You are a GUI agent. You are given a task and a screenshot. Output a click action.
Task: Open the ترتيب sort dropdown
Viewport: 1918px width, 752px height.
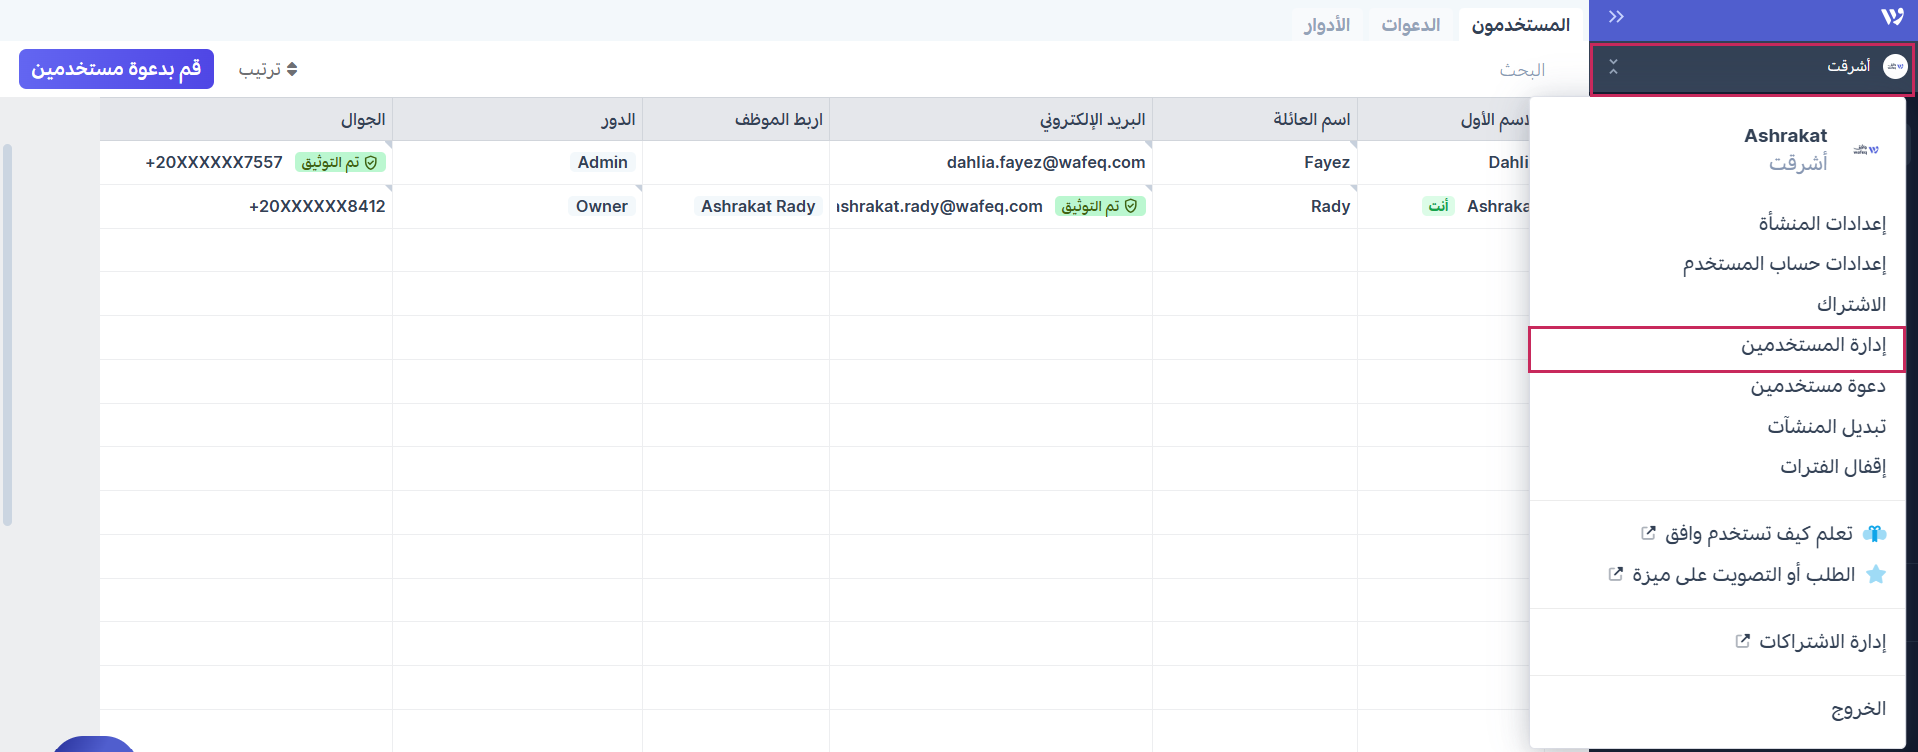pos(268,70)
